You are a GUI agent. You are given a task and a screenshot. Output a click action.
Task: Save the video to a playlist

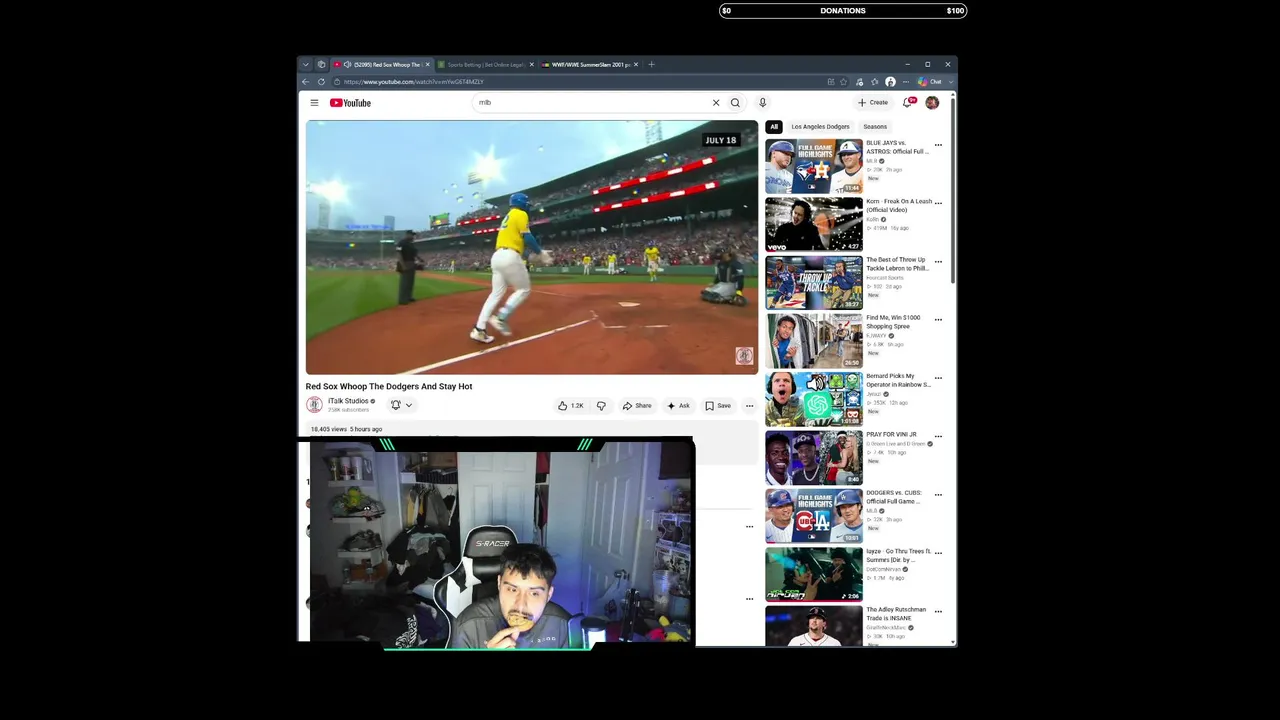[x=718, y=406]
